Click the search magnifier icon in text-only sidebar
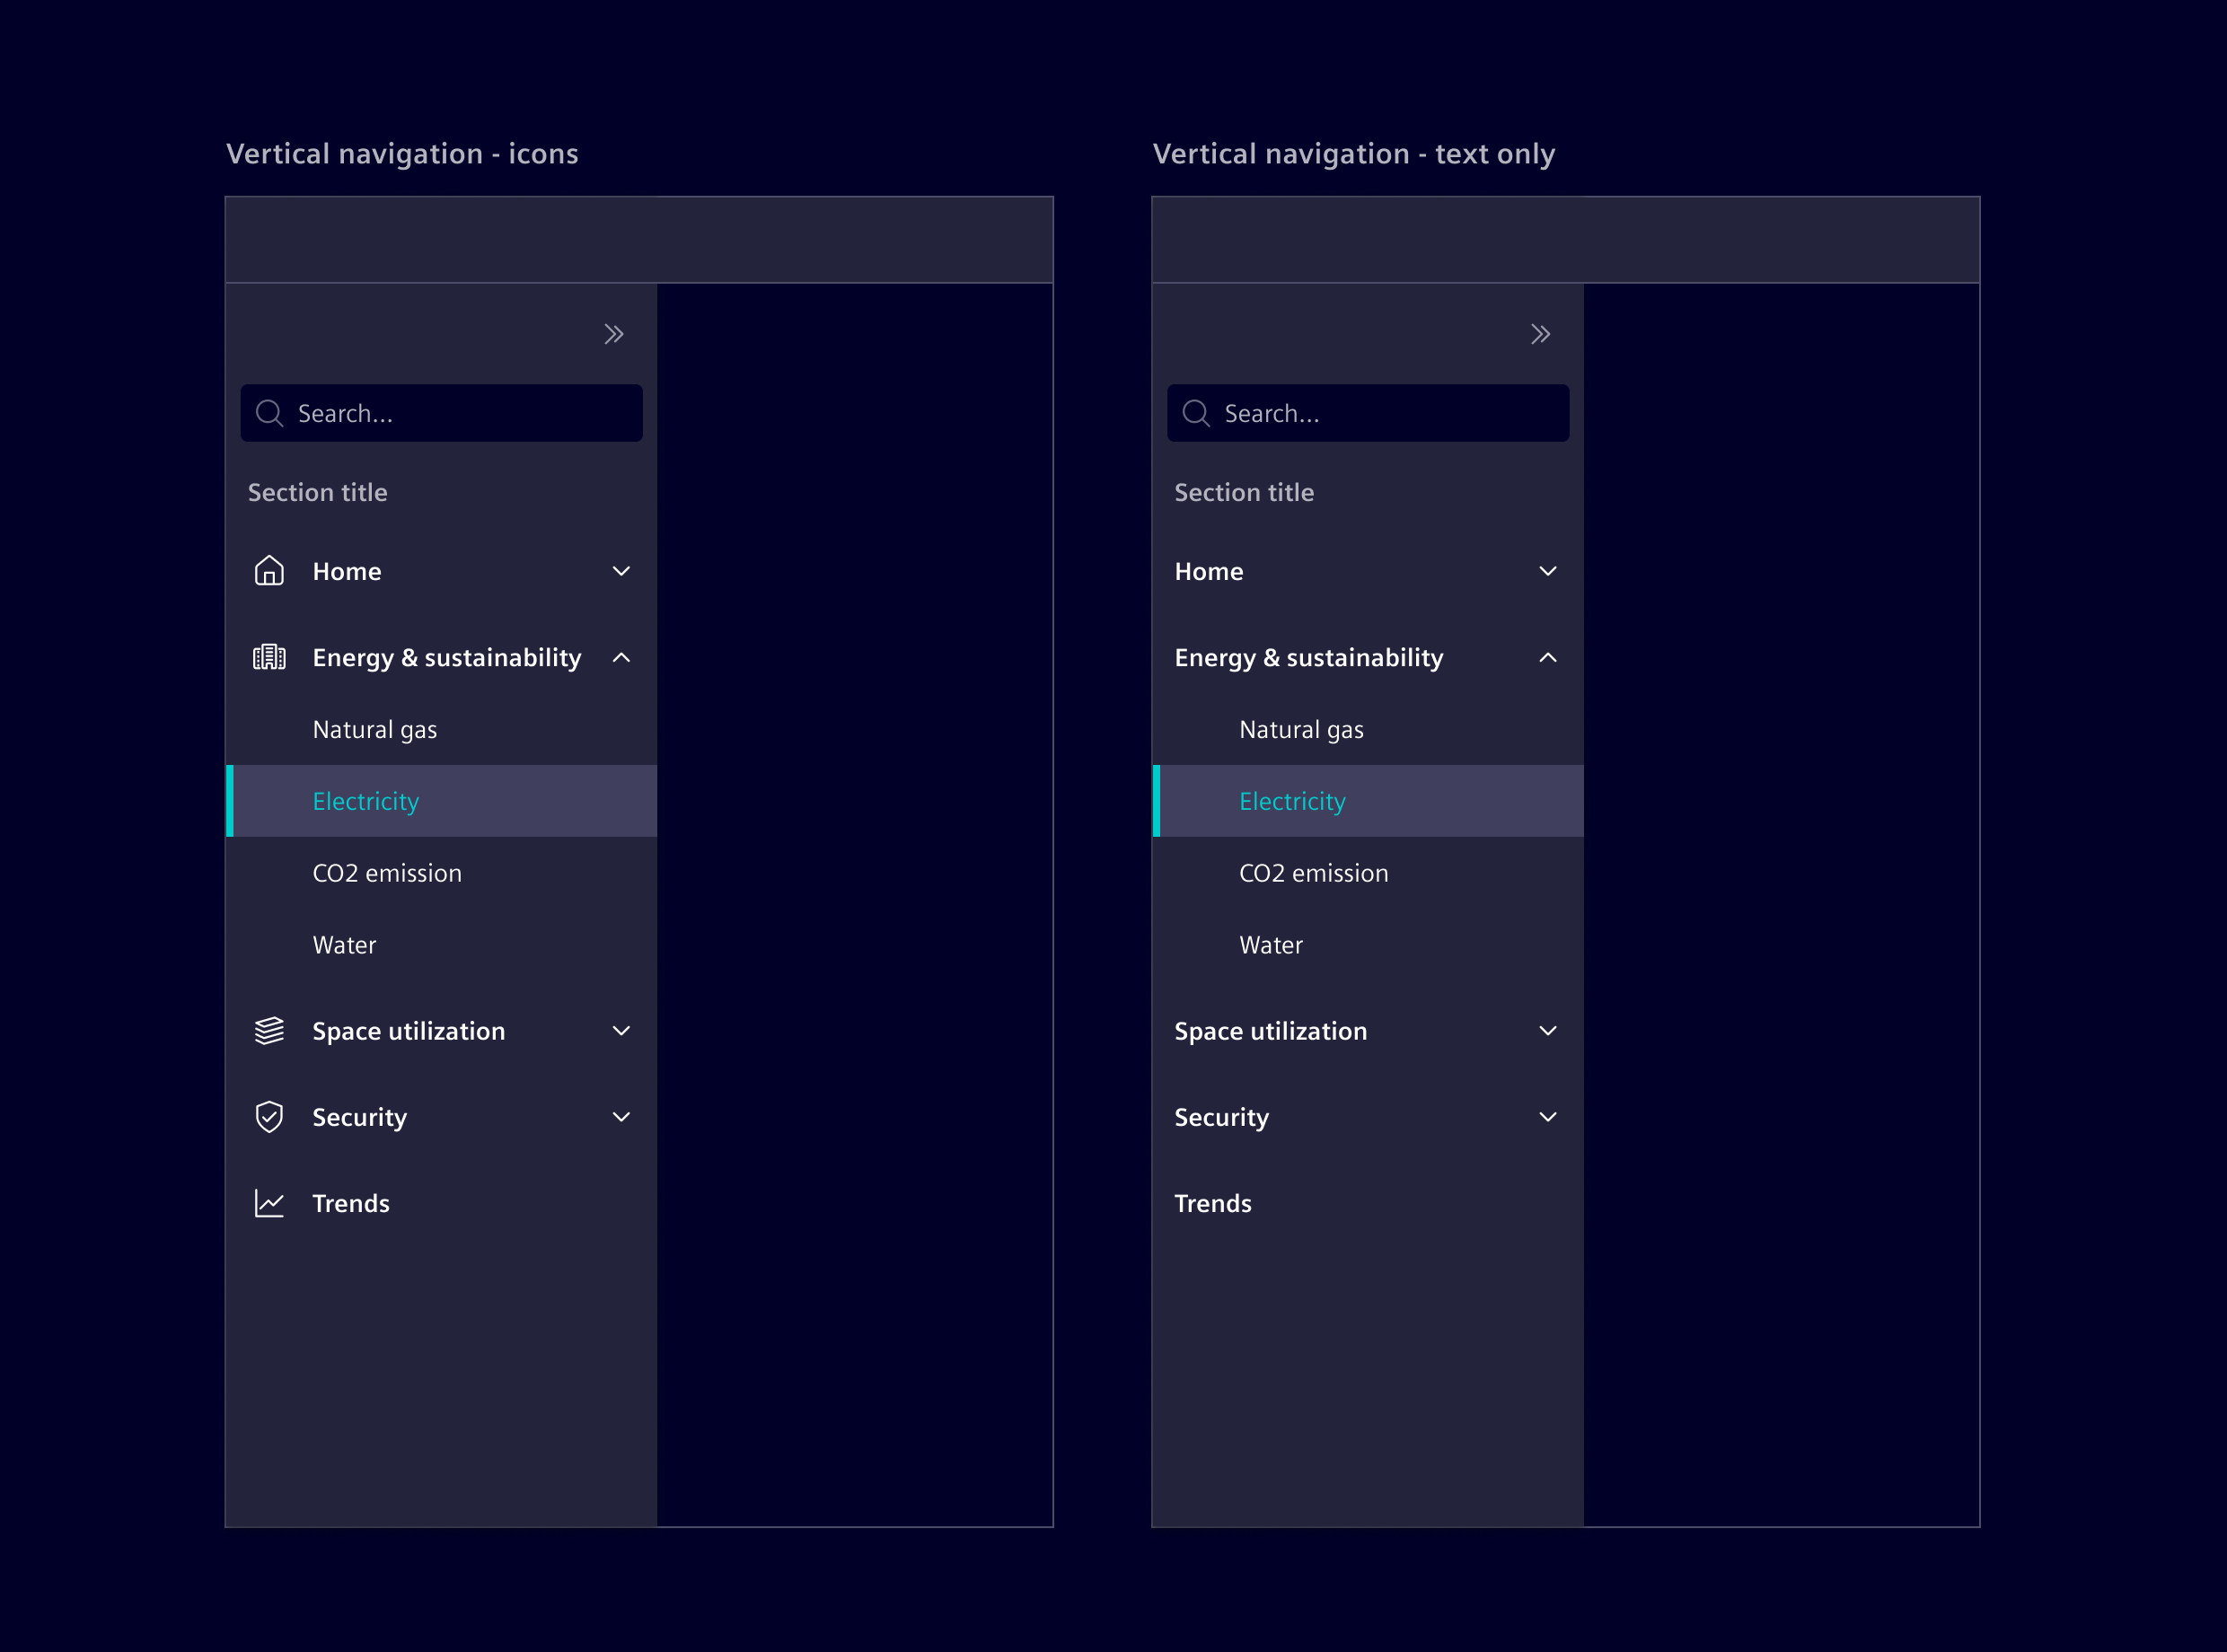 [x=1196, y=412]
